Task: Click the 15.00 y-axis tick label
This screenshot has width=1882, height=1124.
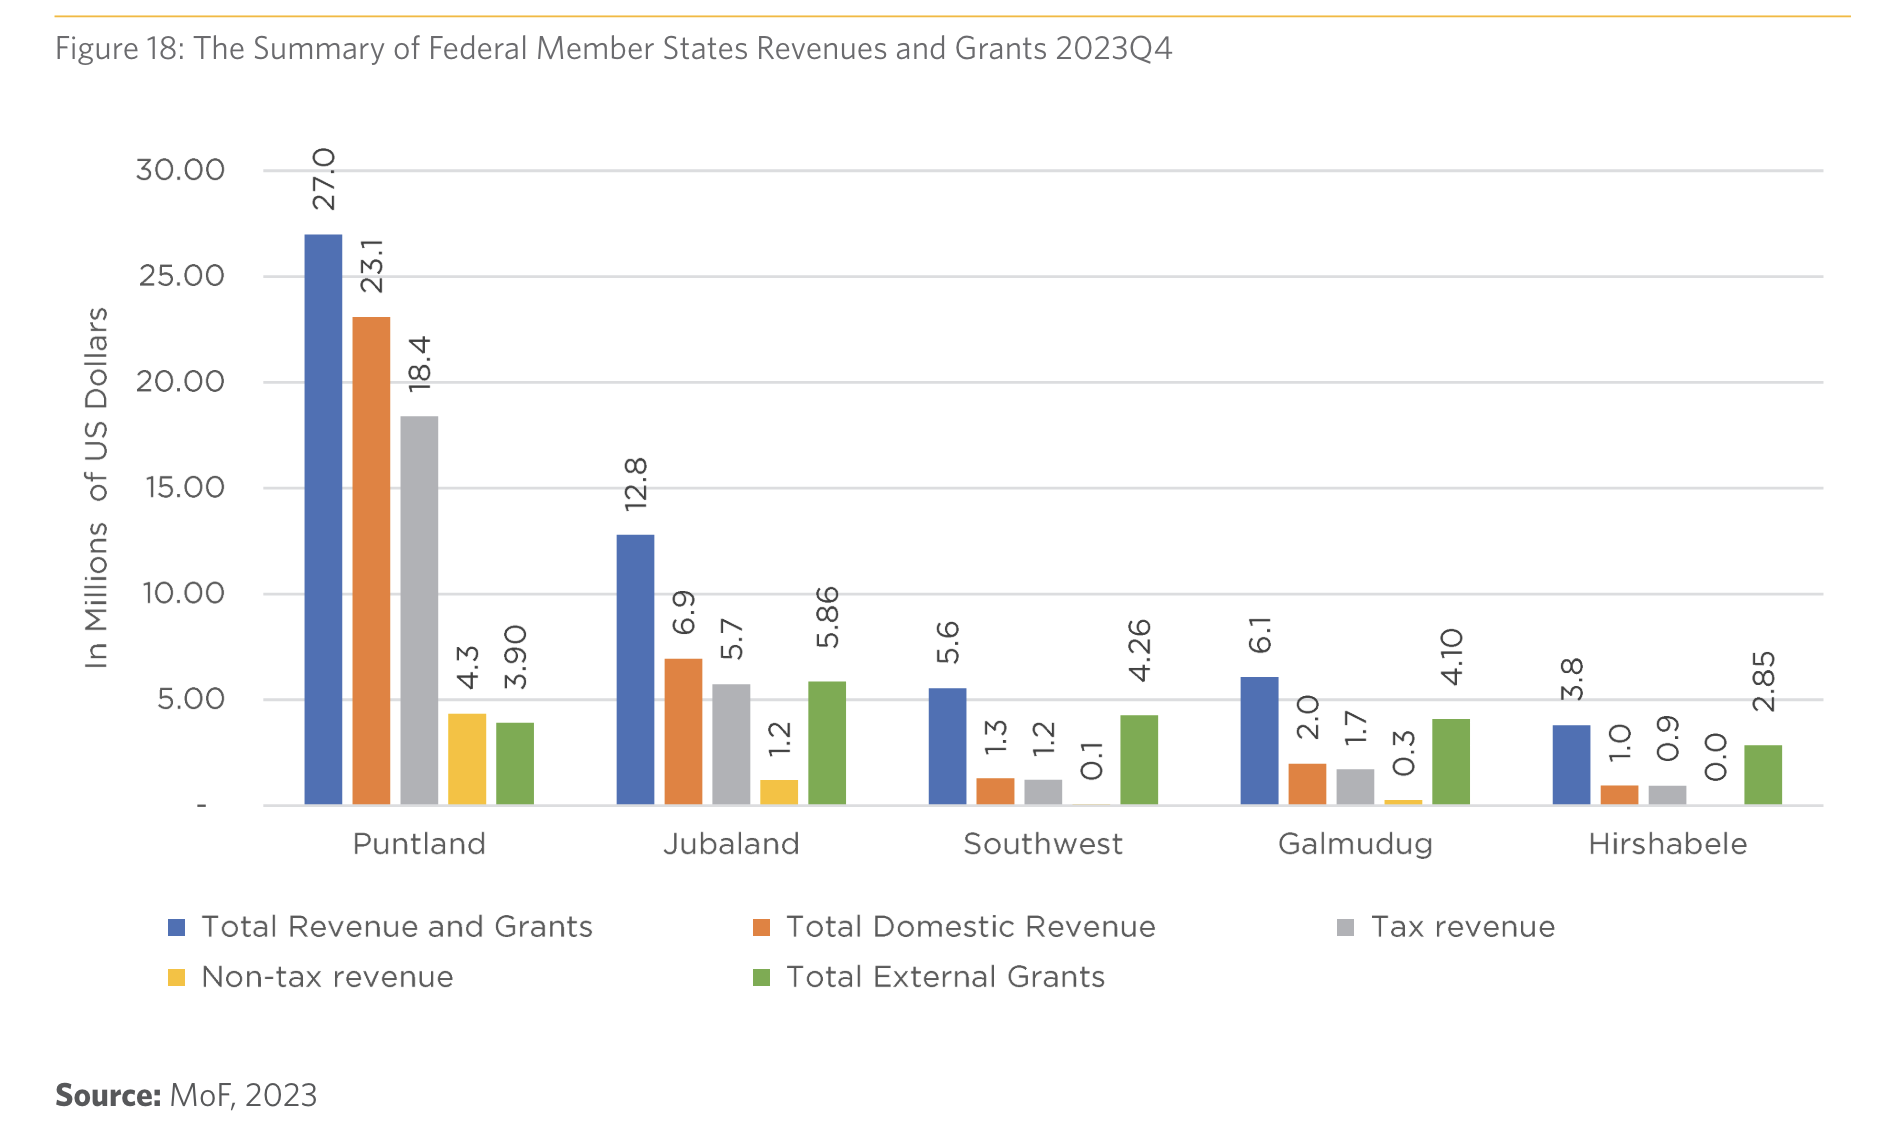Action: (x=184, y=488)
